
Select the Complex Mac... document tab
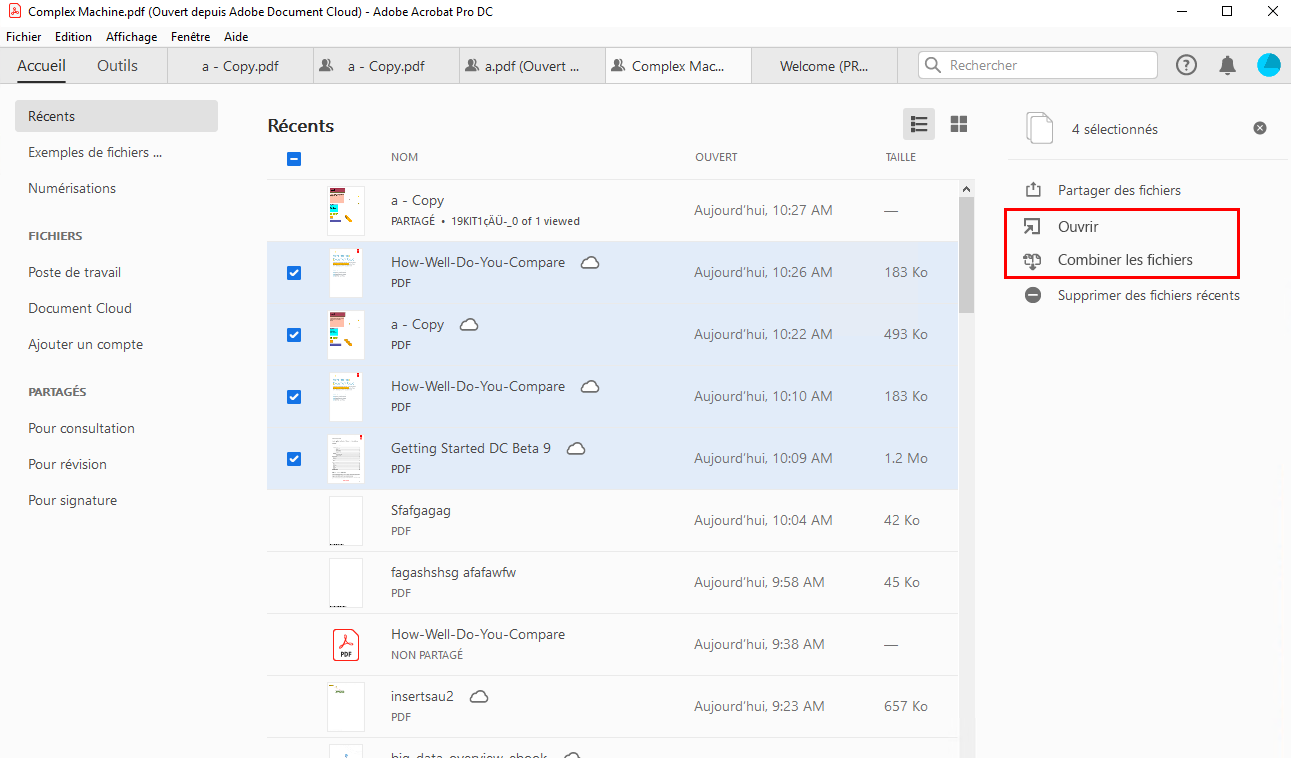678,66
